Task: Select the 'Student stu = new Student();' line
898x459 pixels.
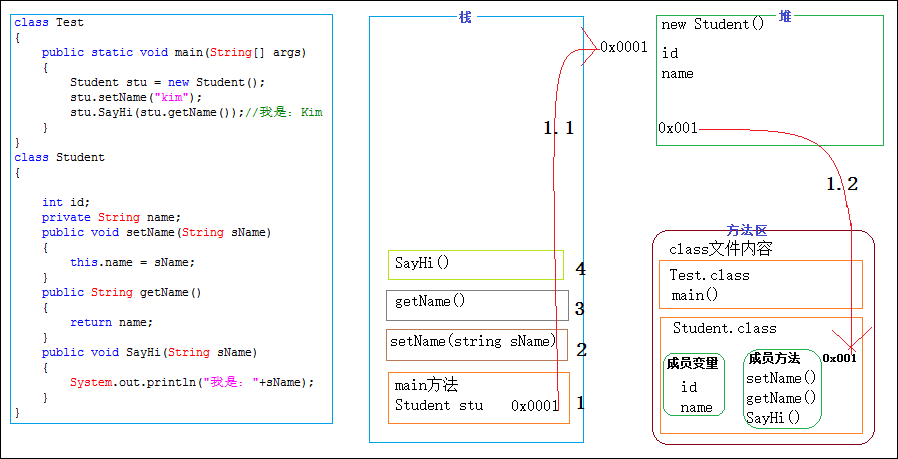Action: pyautogui.click(x=168, y=83)
